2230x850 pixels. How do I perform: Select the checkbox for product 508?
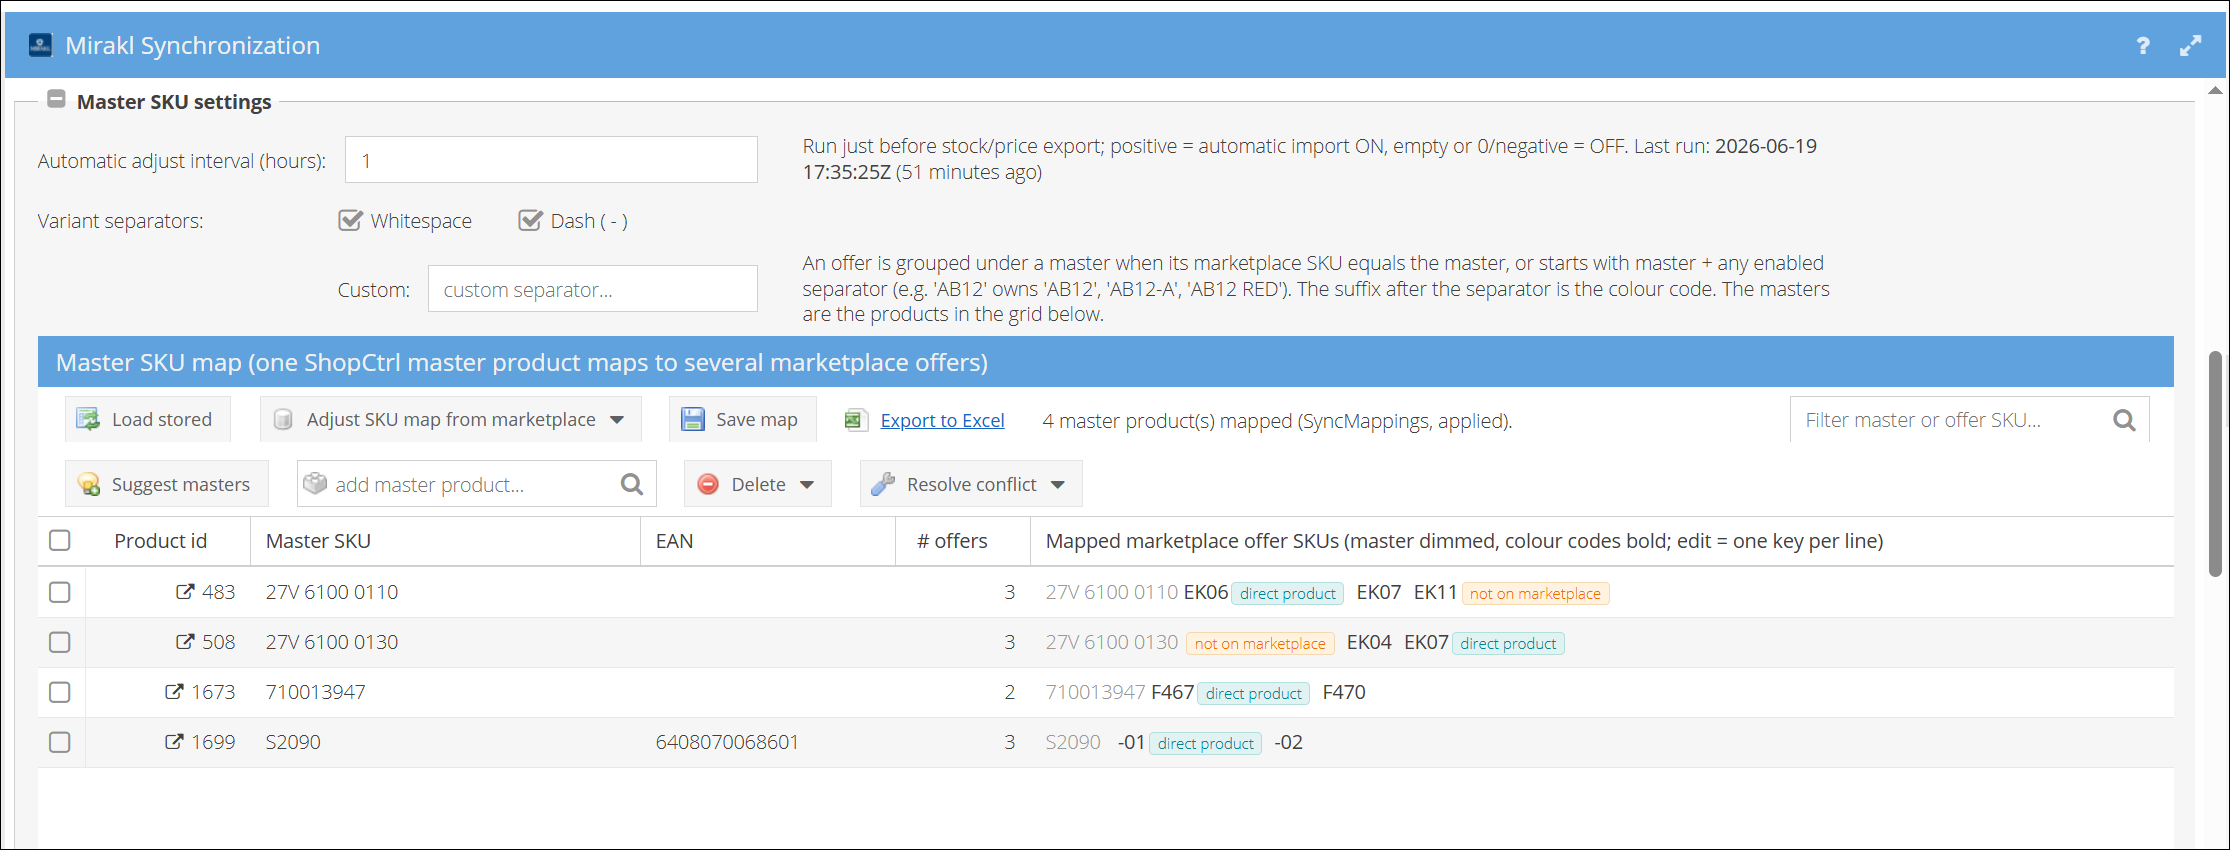point(60,641)
